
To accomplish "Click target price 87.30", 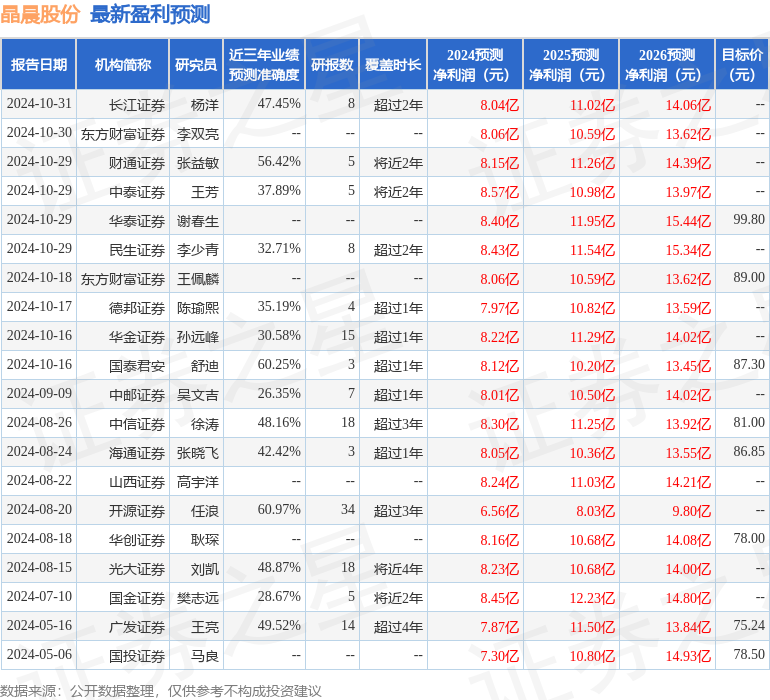I will point(749,364).
